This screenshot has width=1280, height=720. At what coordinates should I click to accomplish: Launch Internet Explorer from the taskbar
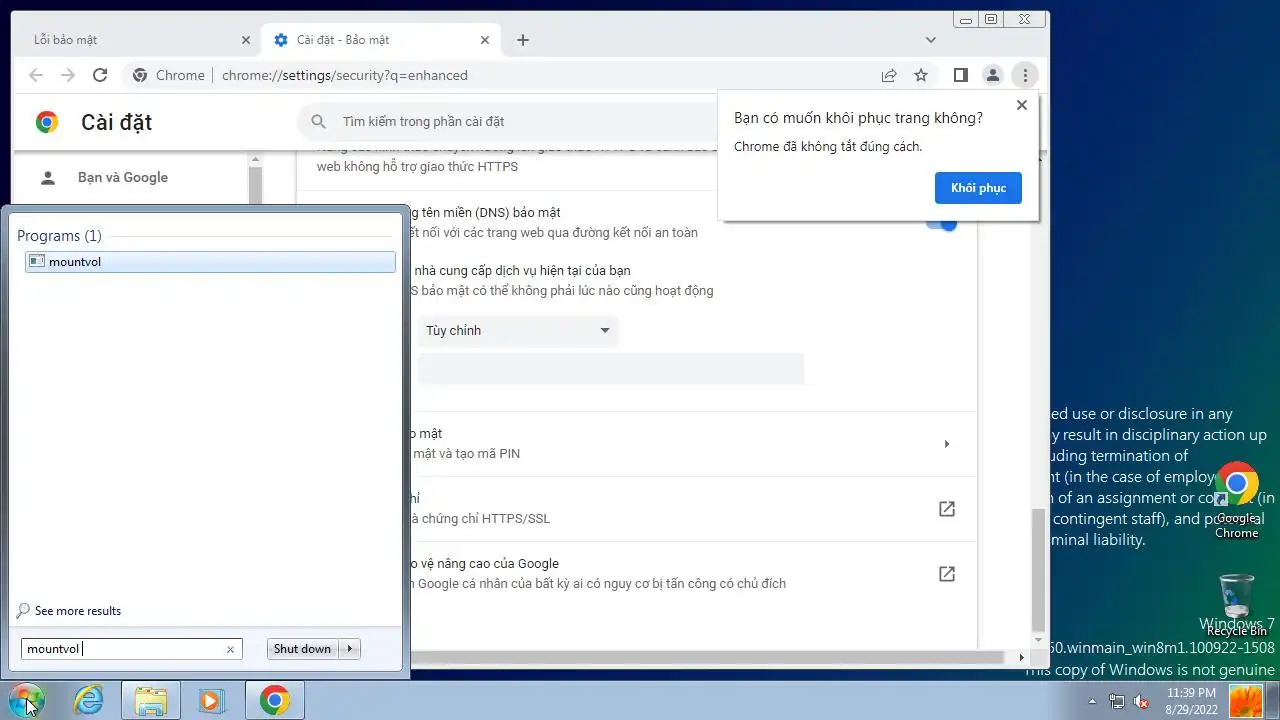tap(89, 700)
